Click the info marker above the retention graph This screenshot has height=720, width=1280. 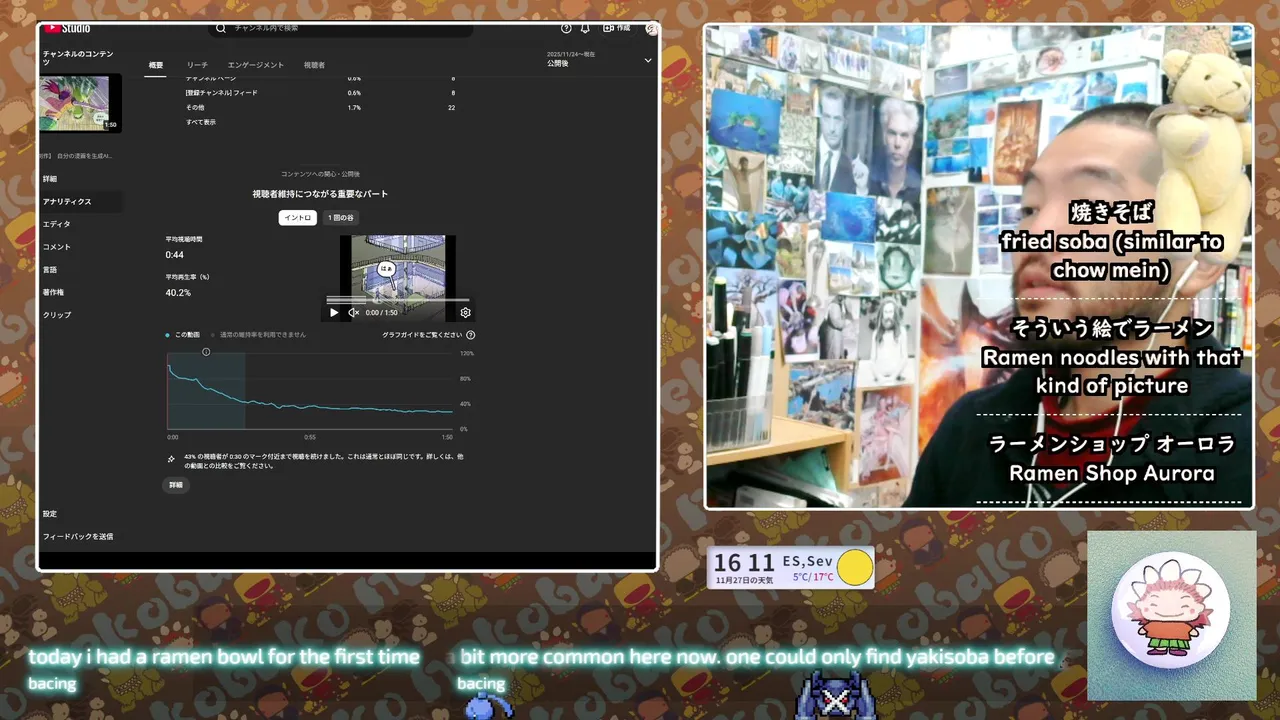[206, 352]
